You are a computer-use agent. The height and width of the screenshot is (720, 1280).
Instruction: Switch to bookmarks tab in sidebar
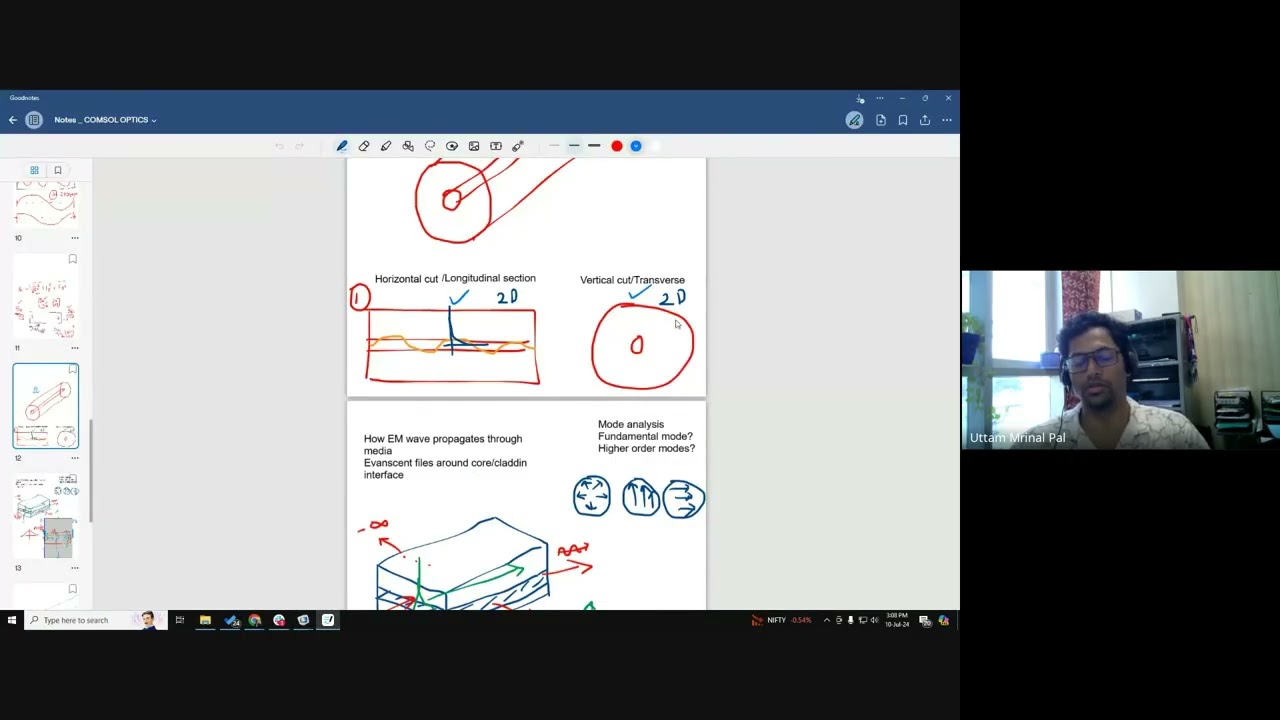point(58,170)
